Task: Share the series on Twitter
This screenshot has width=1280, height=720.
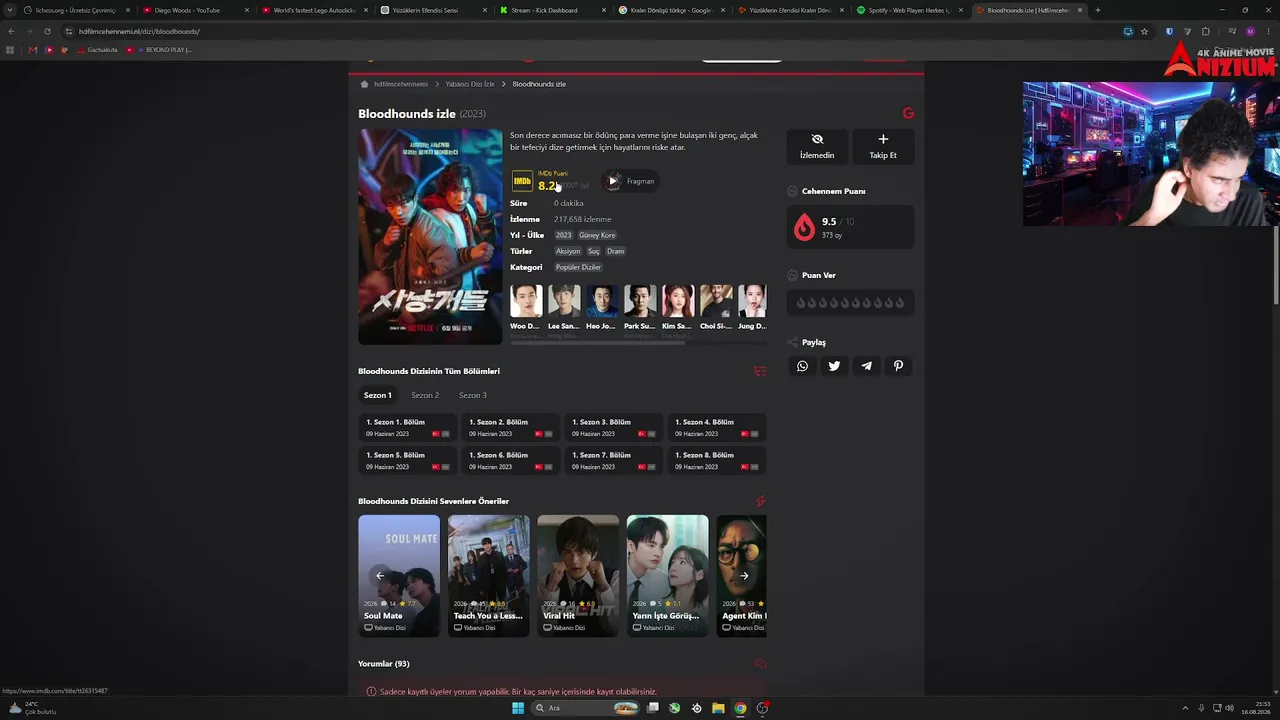Action: tap(834, 366)
